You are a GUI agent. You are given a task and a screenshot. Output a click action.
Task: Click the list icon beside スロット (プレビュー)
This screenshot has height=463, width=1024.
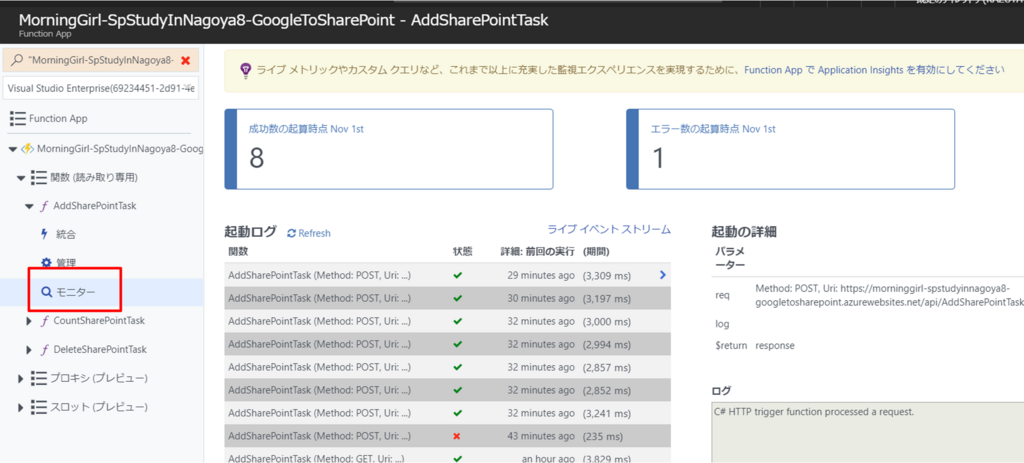(38, 407)
